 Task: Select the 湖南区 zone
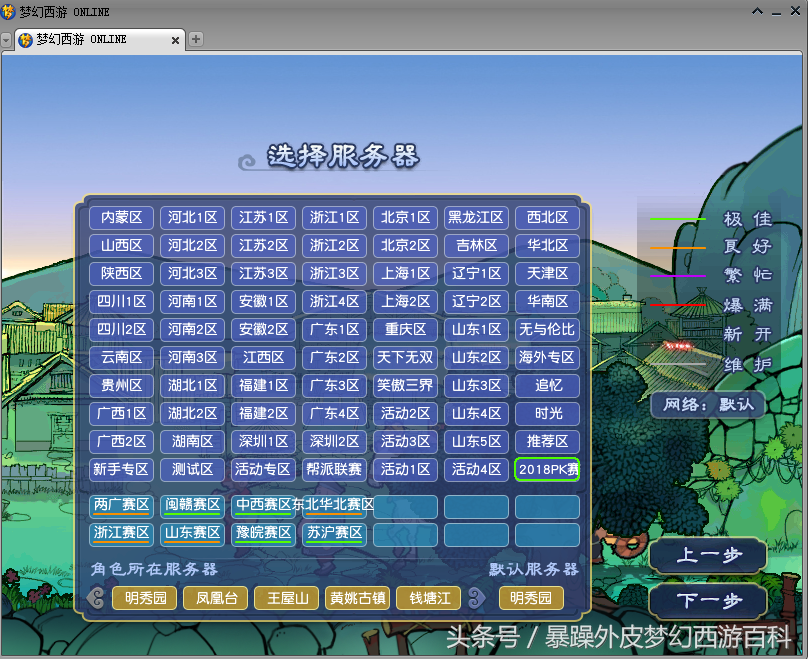pos(192,441)
